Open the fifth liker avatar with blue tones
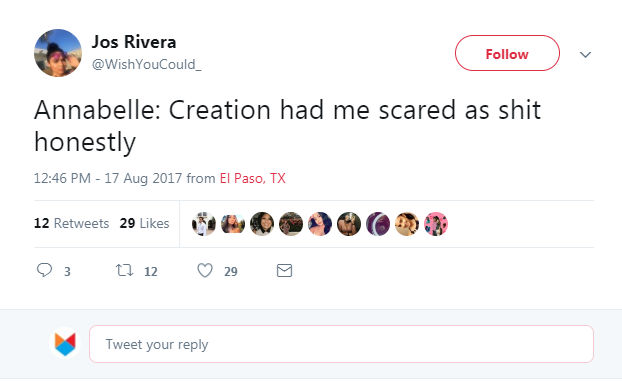This screenshot has width=622, height=382. 320,224
